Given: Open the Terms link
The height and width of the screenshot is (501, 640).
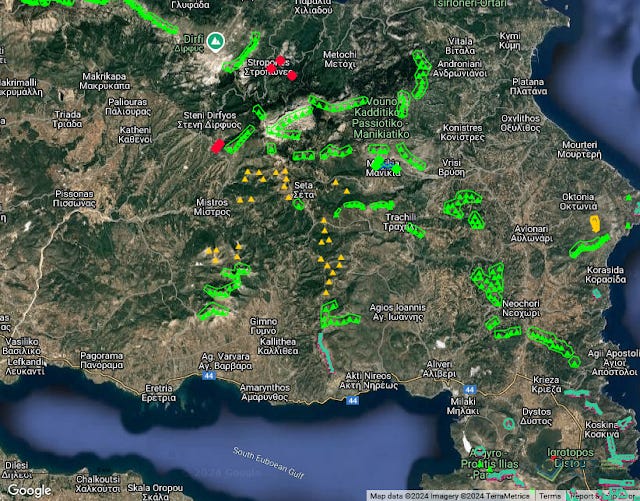Looking at the screenshot, I should [550, 495].
